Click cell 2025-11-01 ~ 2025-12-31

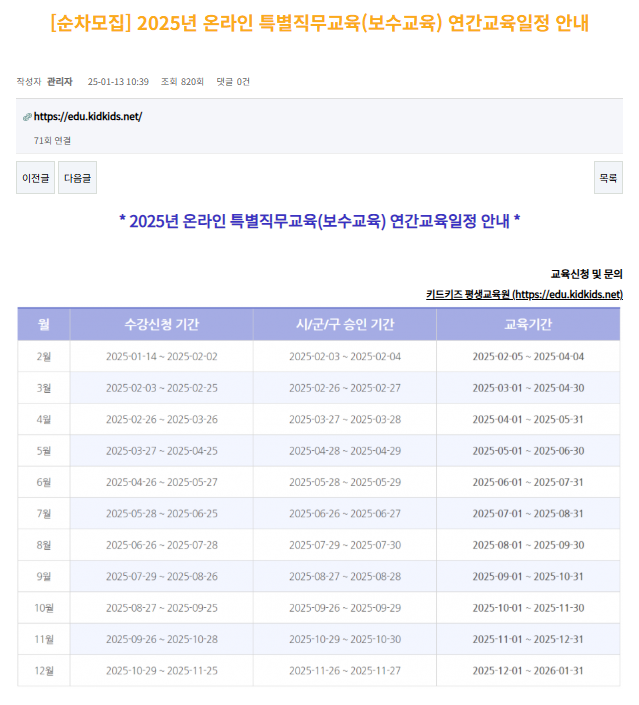coord(528,639)
